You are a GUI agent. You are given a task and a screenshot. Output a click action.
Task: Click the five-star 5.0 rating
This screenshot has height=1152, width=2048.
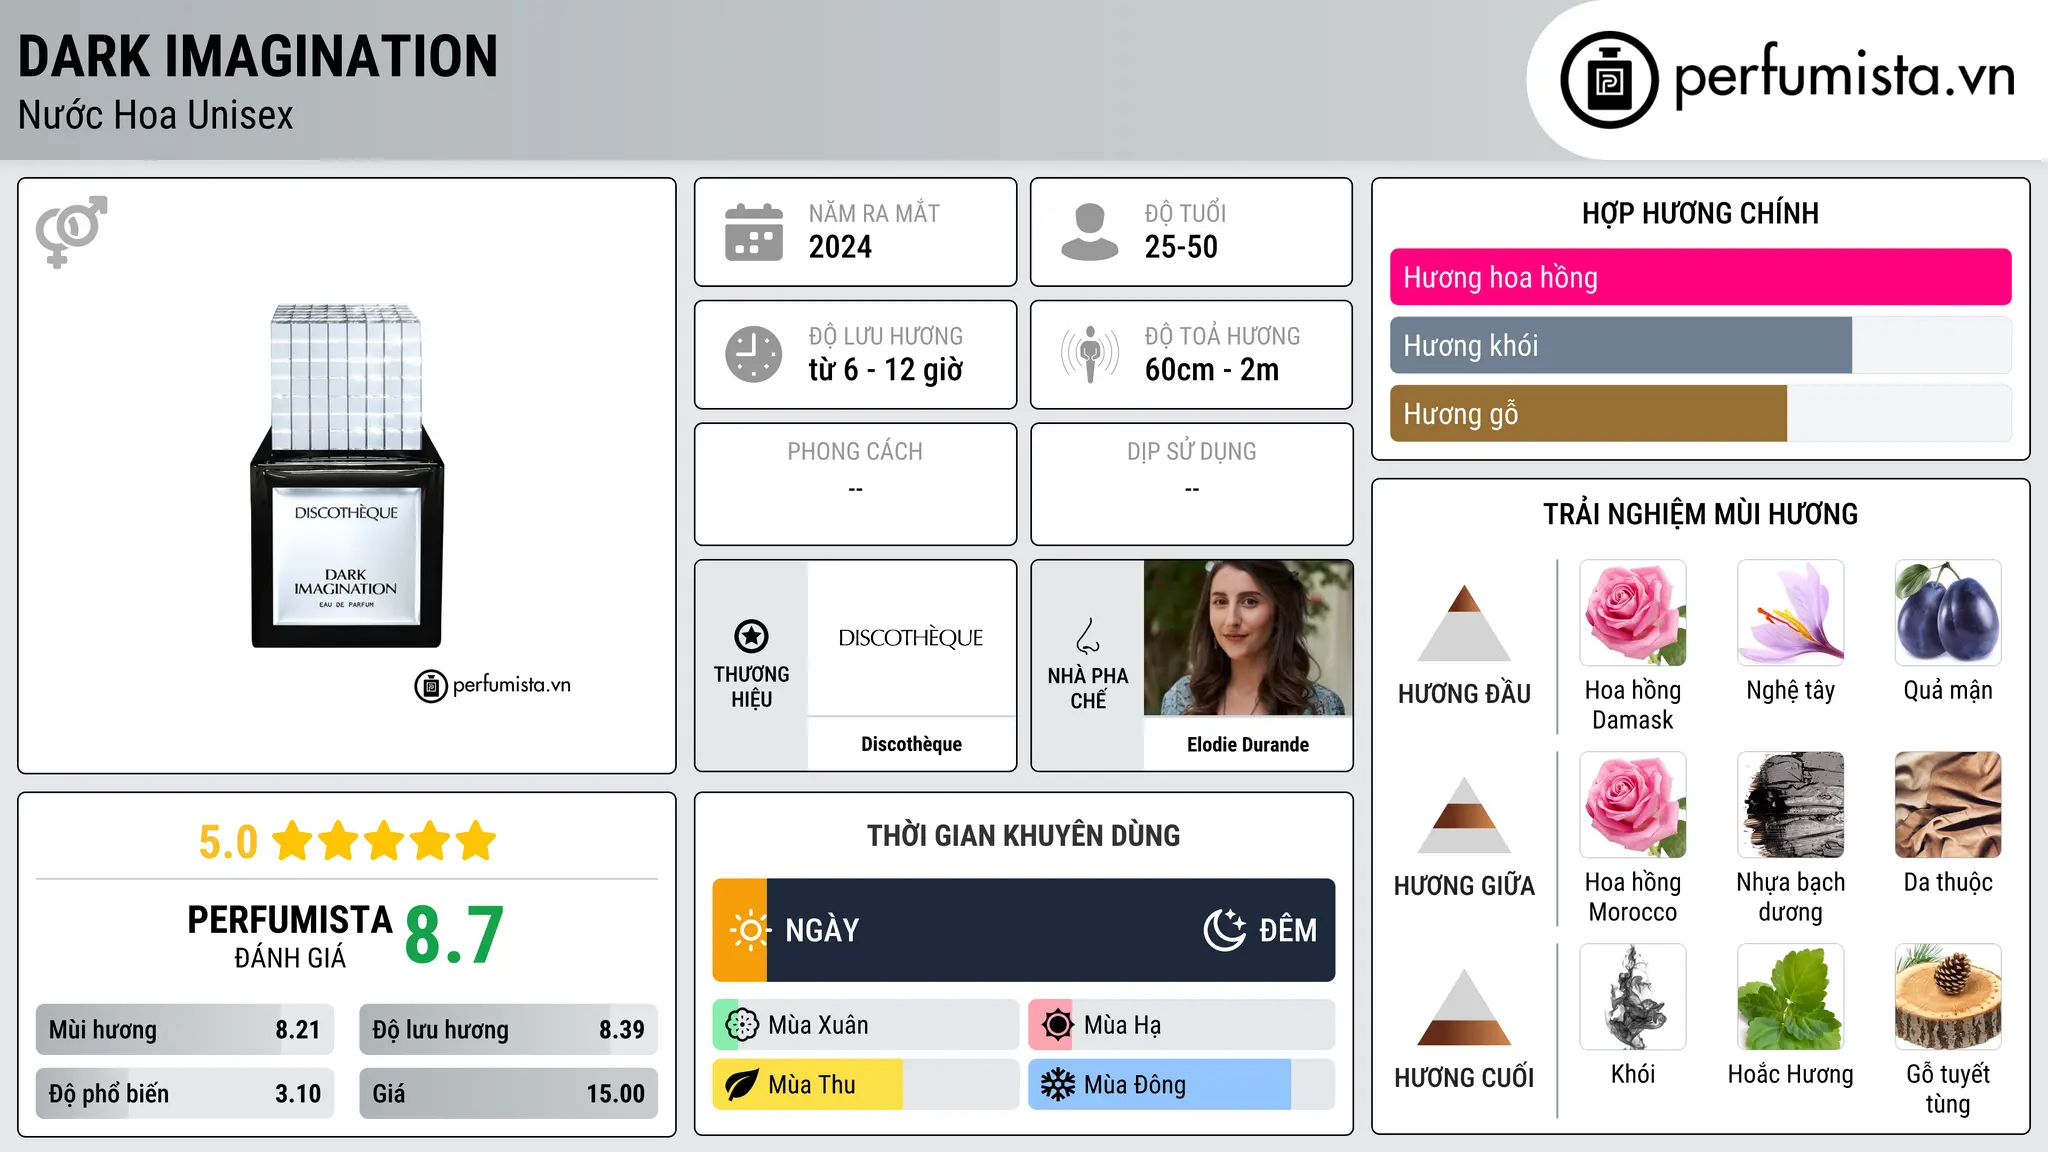(x=347, y=841)
